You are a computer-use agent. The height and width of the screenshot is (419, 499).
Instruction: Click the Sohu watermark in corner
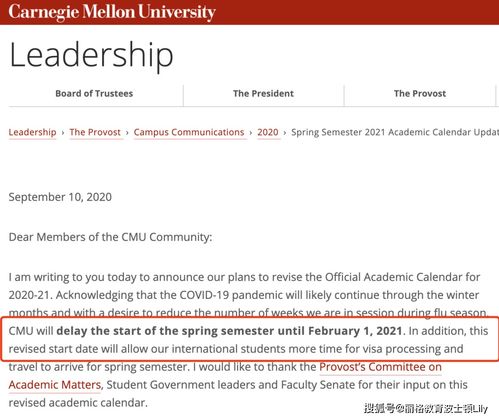[x=426, y=408]
